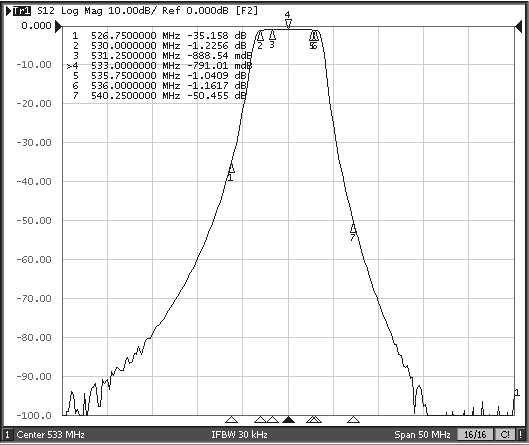This screenshot has height=445, width=529.
Task: Select the marker 7 row showing -50.455 dB
Action: pos(159,95)
